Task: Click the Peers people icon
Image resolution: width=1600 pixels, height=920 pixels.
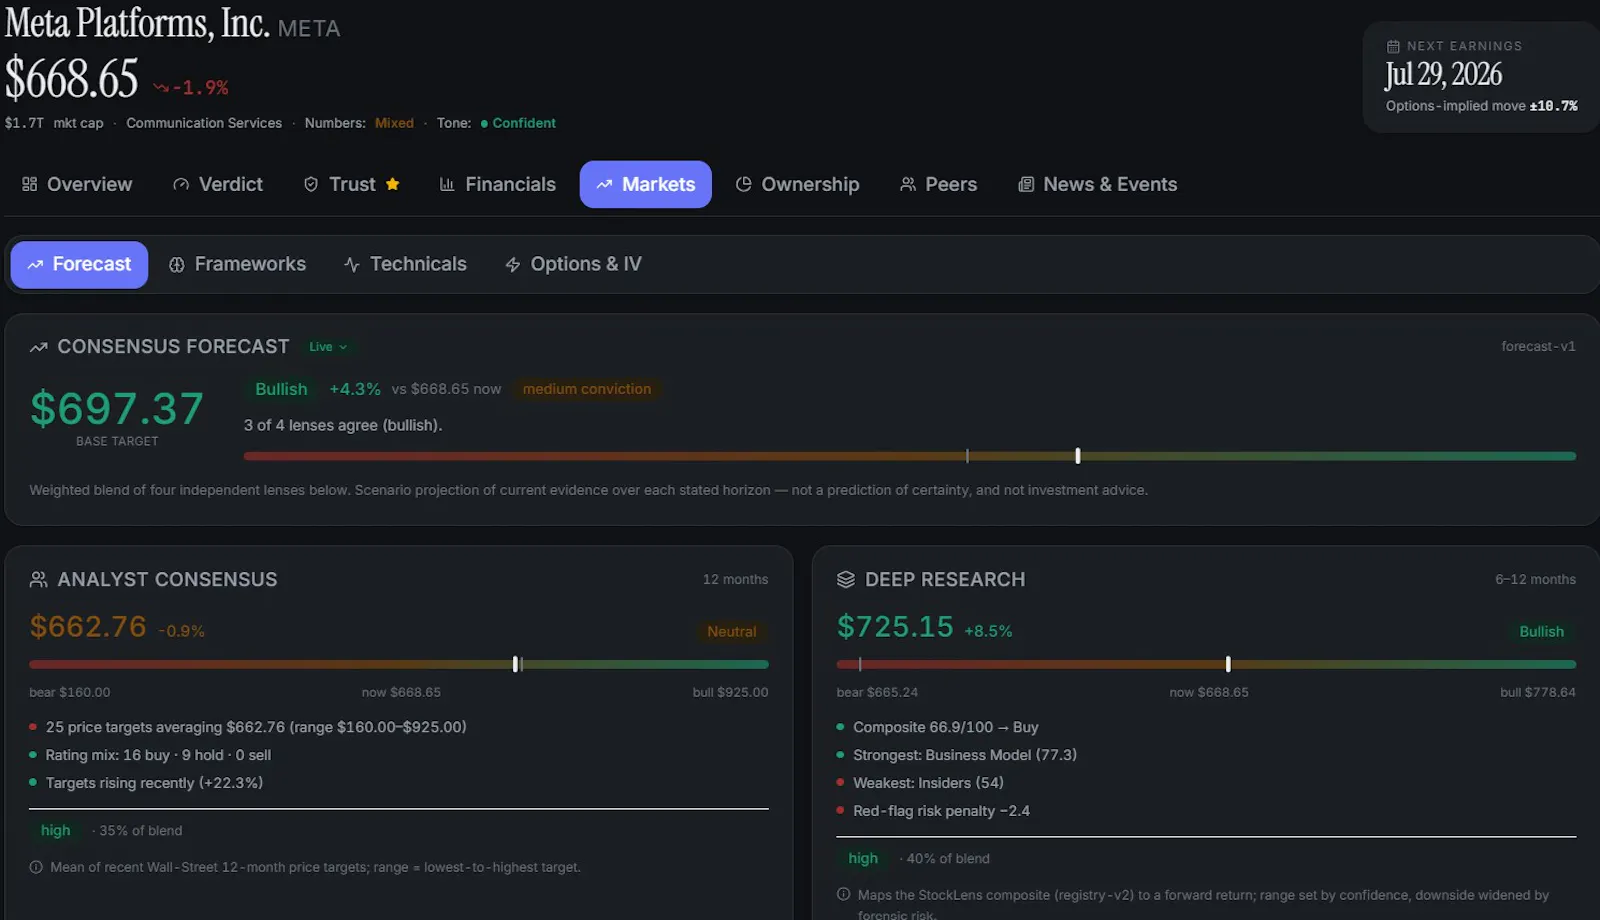Action: coord(908,184)
